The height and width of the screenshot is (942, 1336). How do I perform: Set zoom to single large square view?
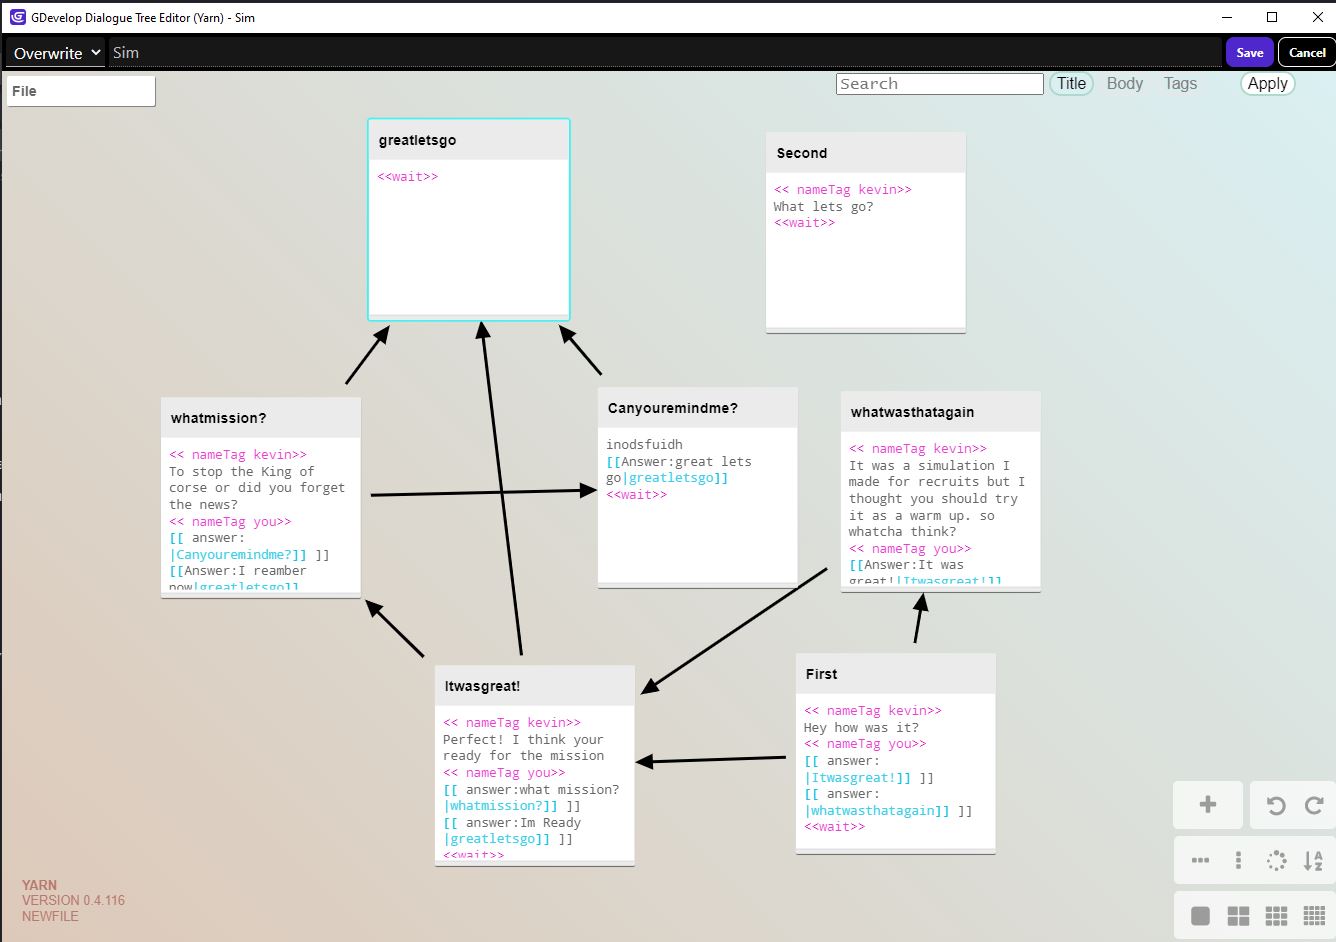[x=1200, y=915]
